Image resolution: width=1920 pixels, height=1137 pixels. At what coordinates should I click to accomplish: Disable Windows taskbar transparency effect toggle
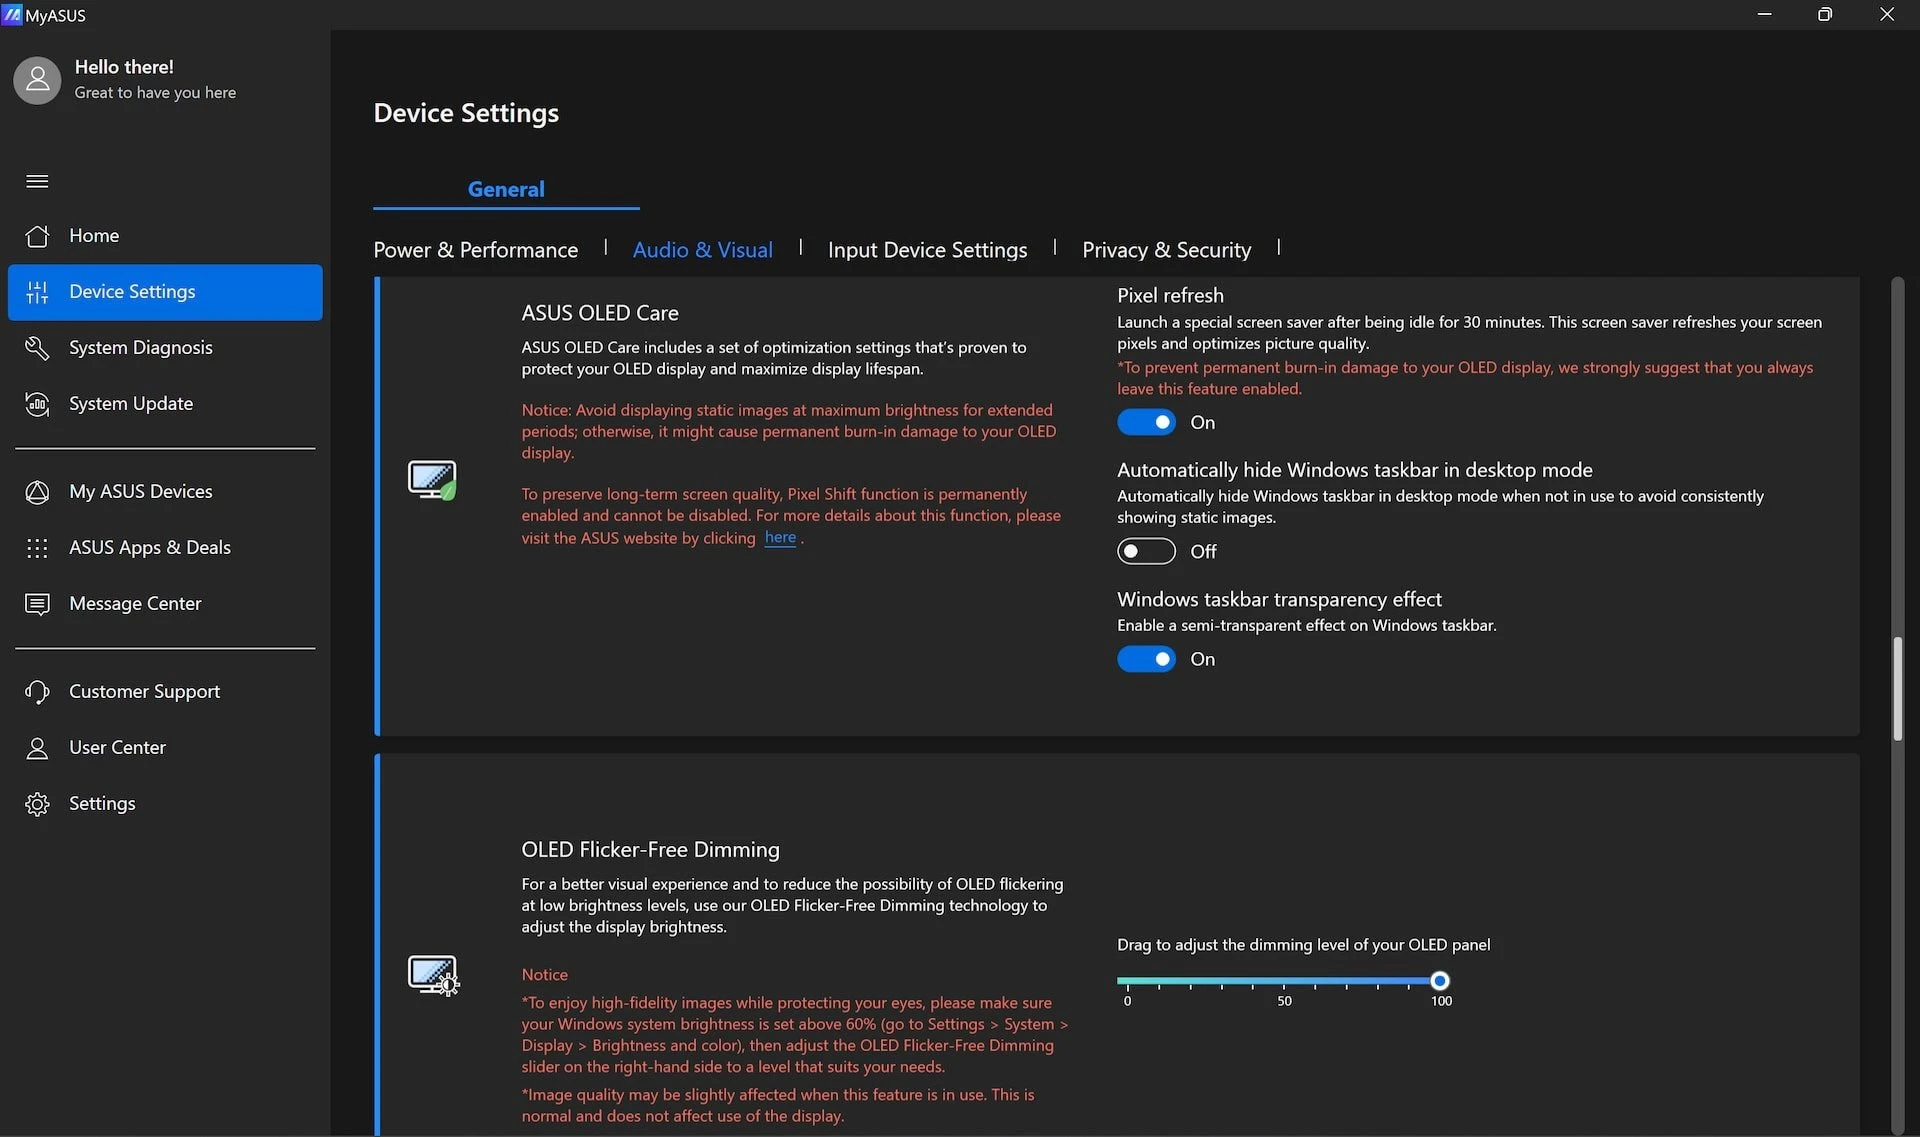tap(1146, 659)
